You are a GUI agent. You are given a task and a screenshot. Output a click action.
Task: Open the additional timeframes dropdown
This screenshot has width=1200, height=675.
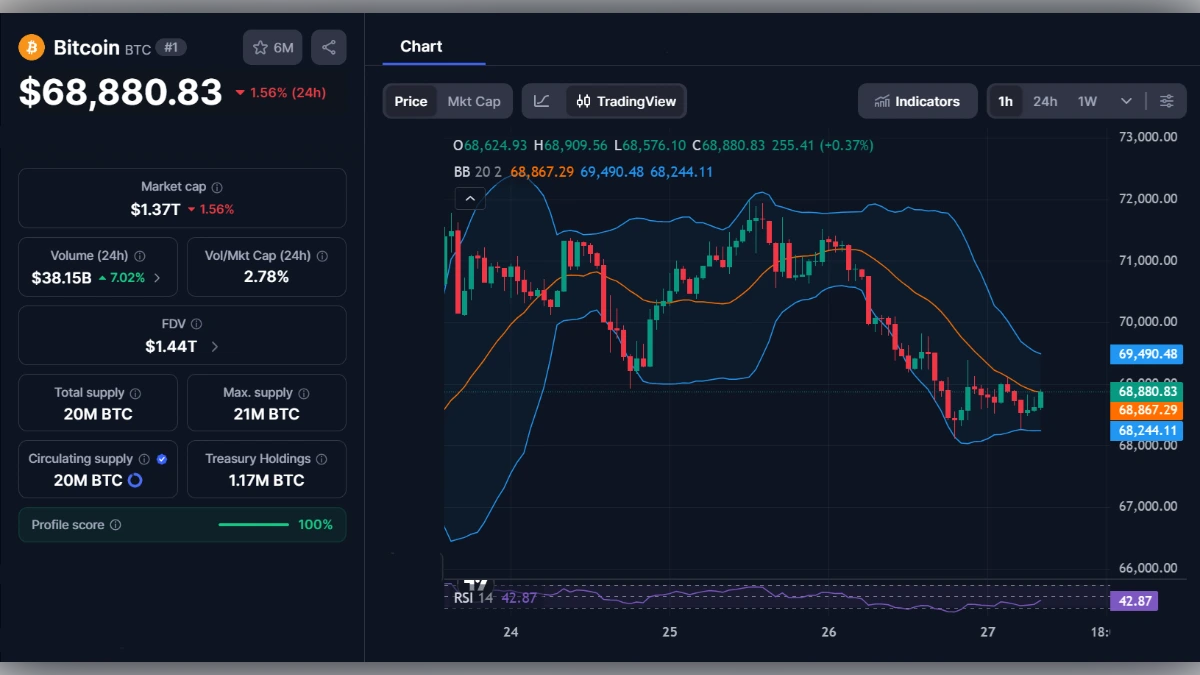click(x=1126, y=100)
